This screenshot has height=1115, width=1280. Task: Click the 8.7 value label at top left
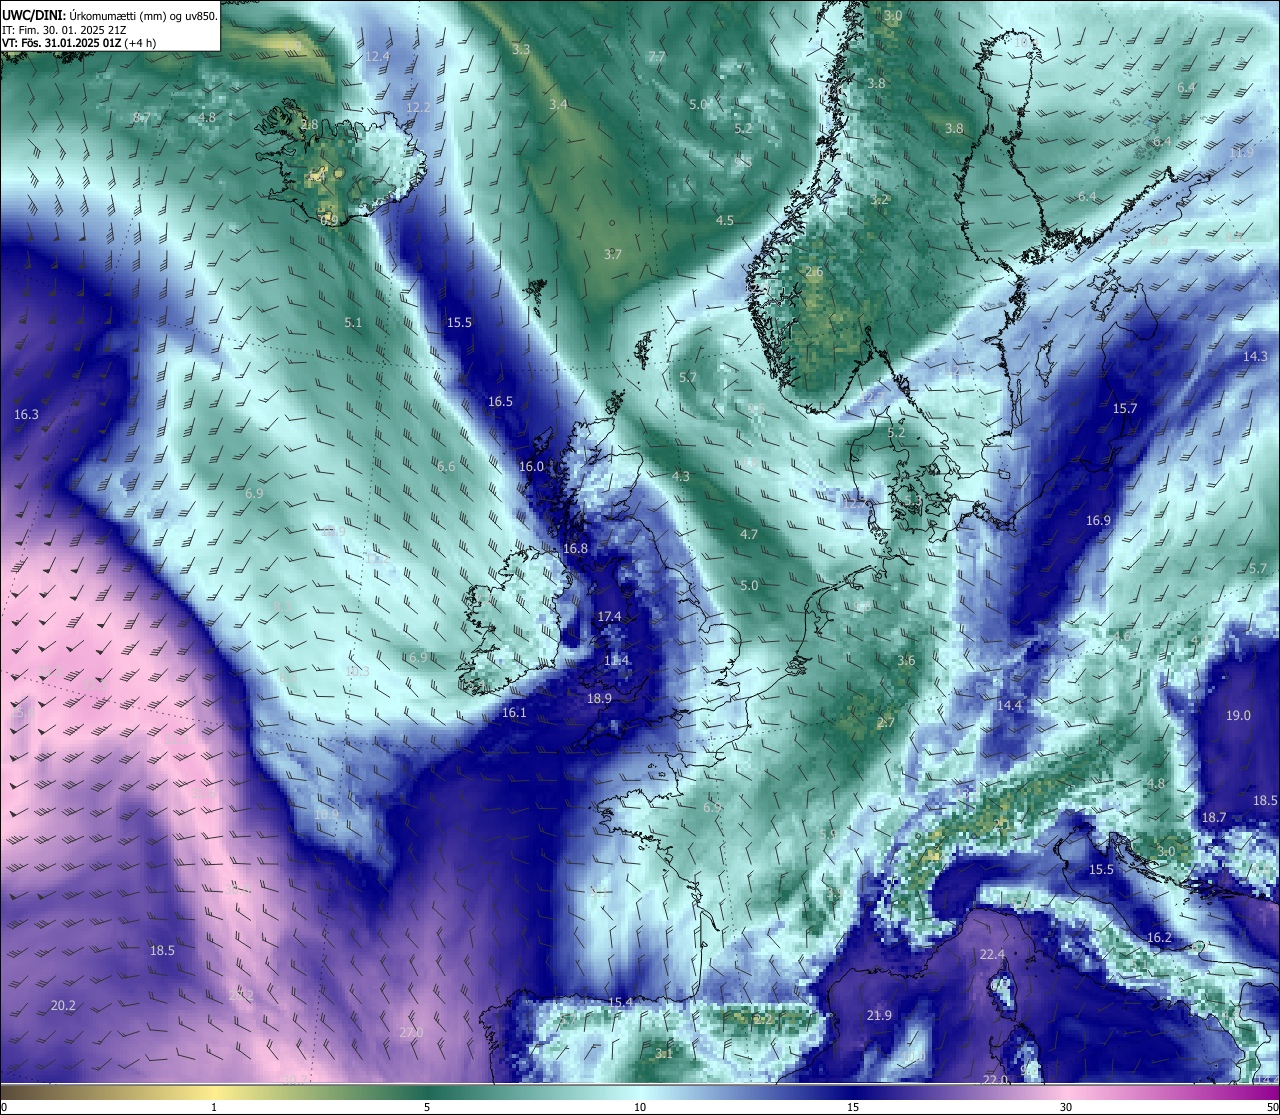141,117
